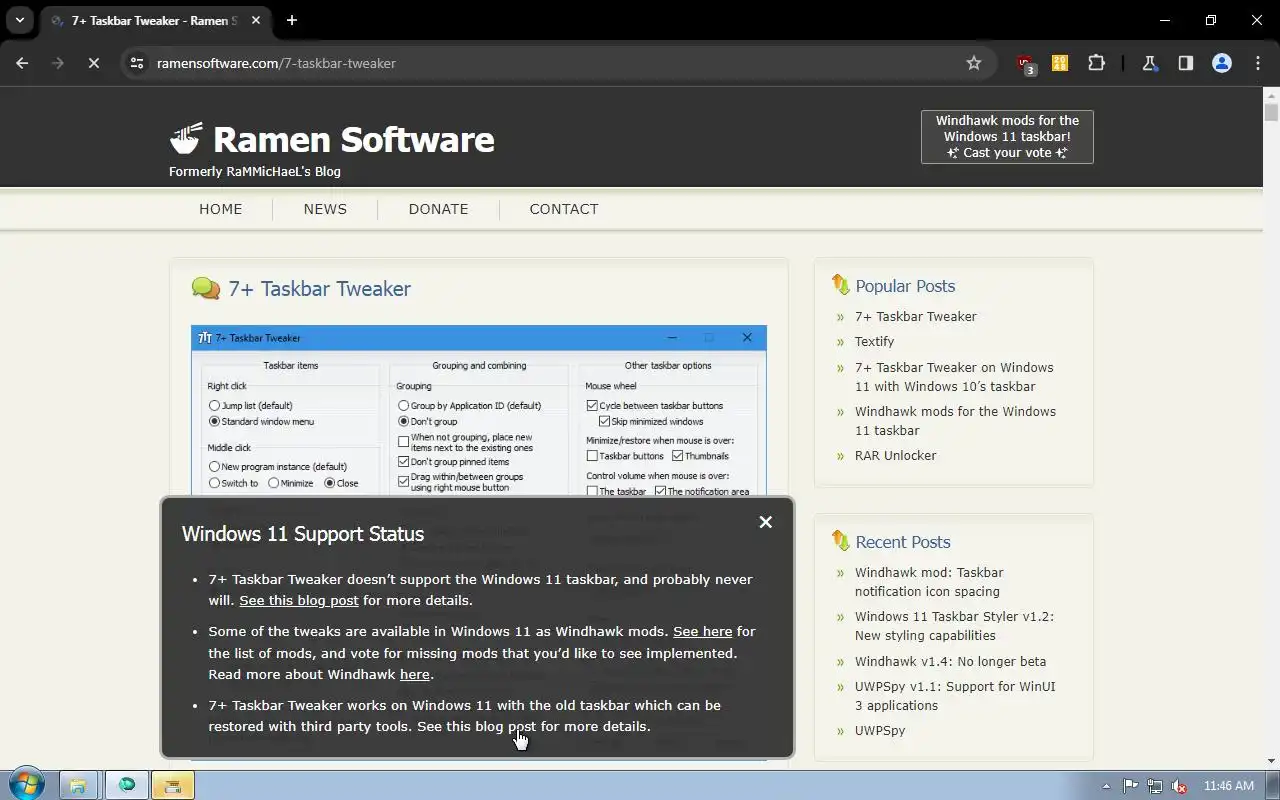Open the Chrome profile avatar
The width and height of the screenshot is (1280, 800).
point(1222,63)
